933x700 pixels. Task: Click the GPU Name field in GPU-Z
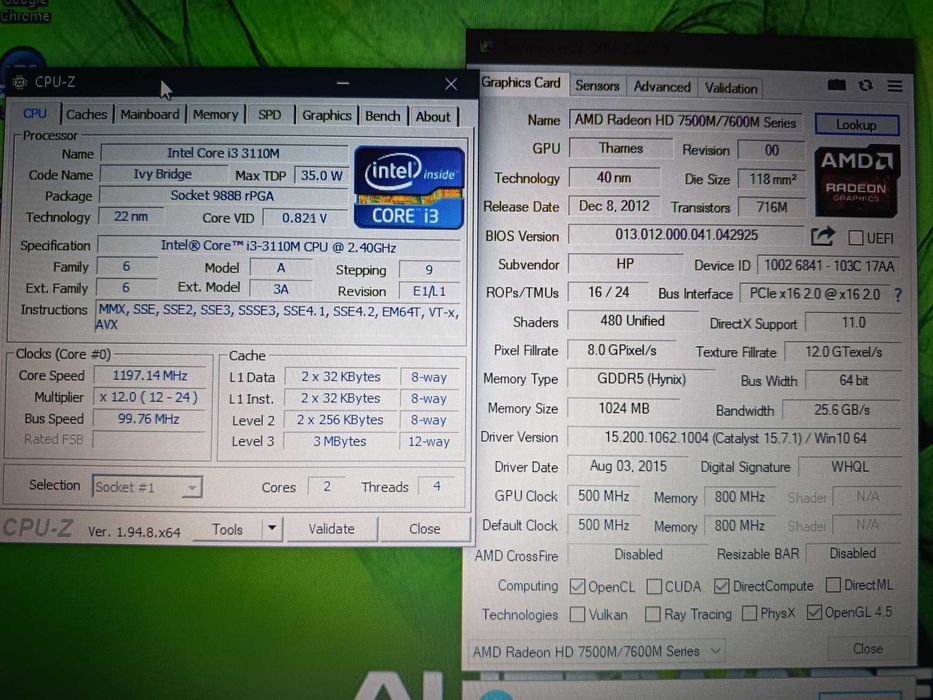click(685, 121)
